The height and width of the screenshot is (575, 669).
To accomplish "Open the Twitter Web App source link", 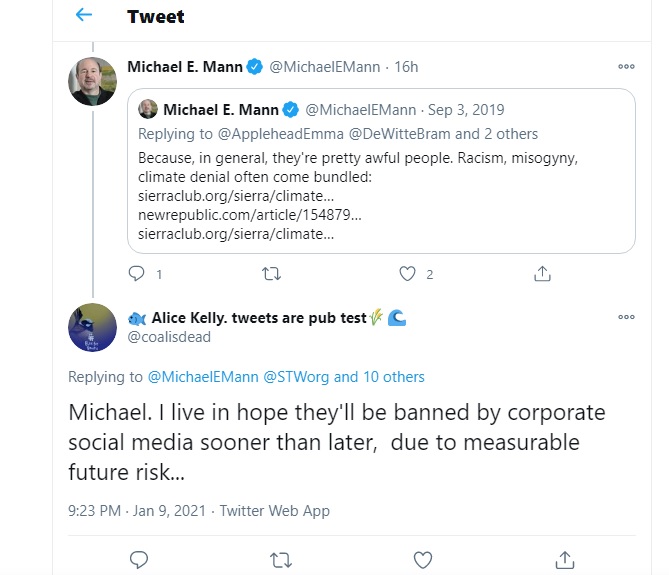I will click(274, 510).
